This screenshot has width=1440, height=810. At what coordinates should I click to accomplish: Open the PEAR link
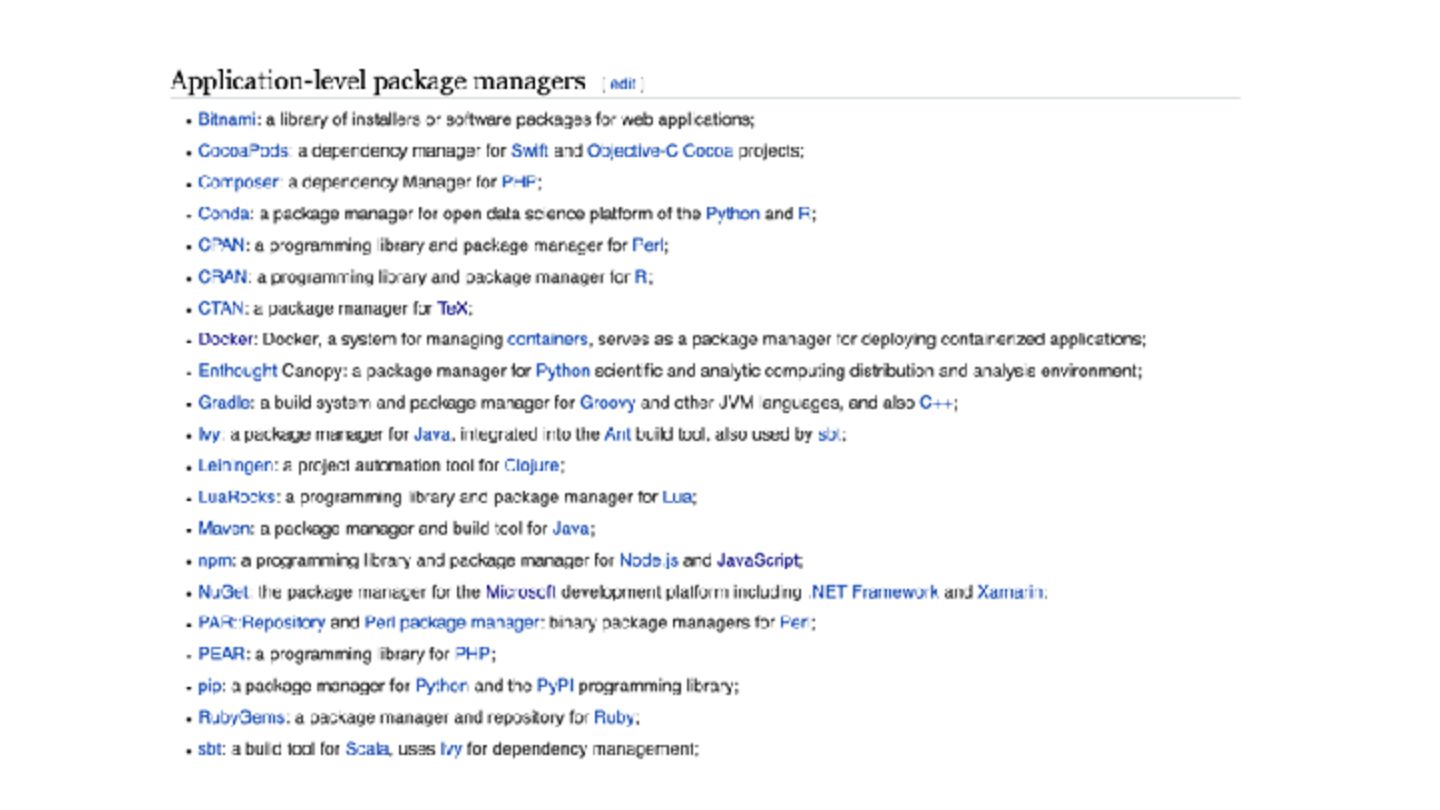coord(222,655)
